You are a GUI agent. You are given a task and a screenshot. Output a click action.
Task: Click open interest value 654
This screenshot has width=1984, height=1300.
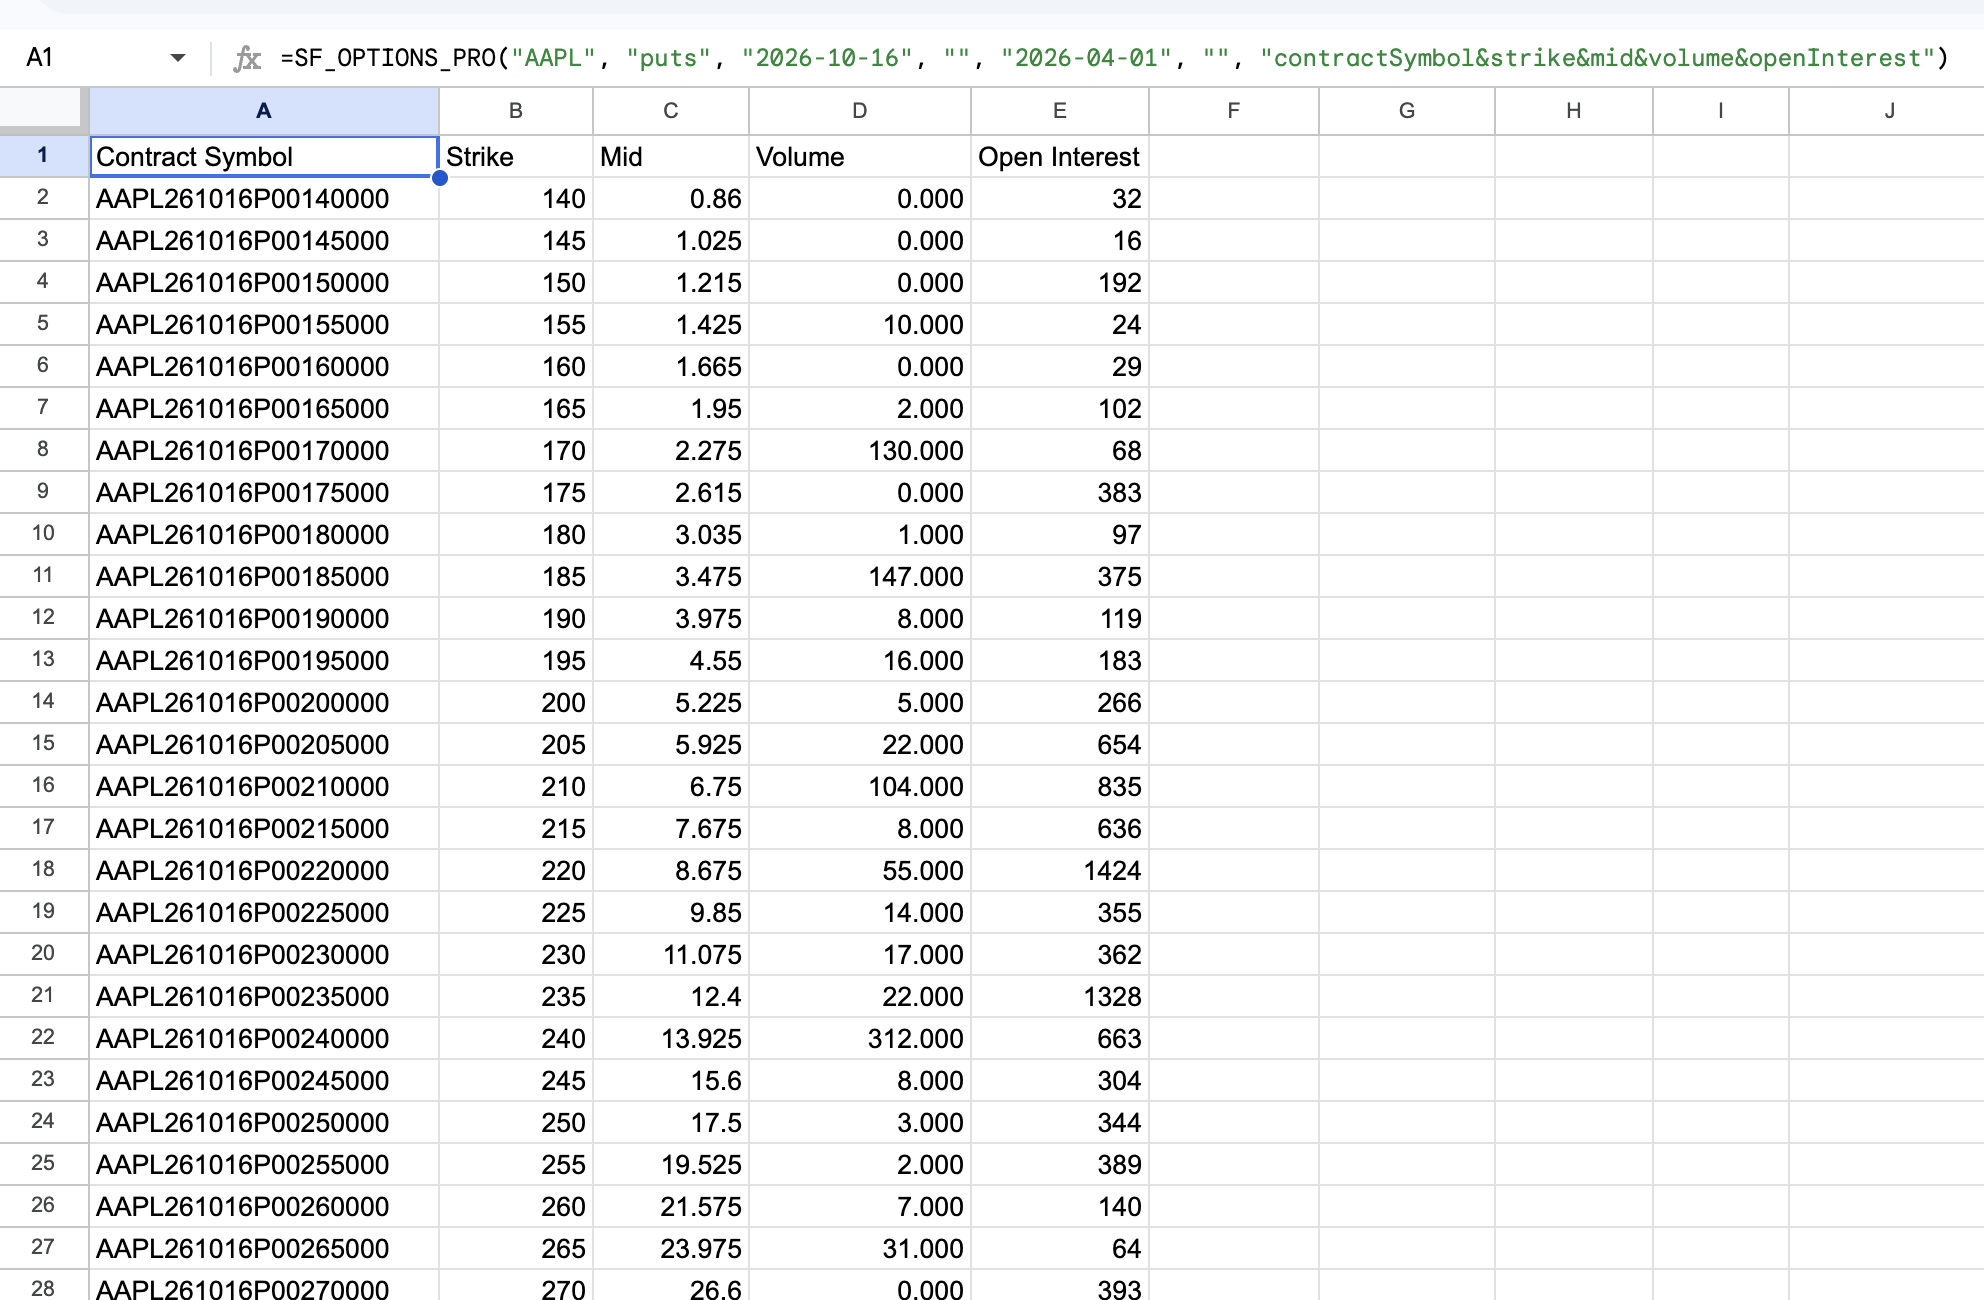(1060, 745)
